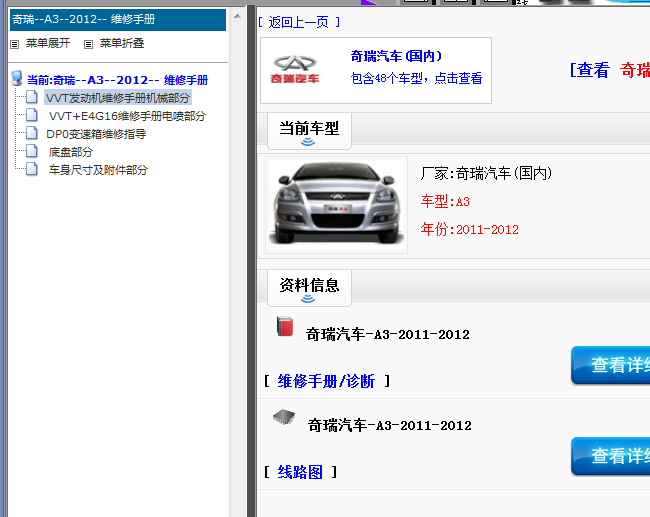Click the 厂家:奇瑞汽车(国内) text
Image resolution: width=650 pixels, height=517 pixels.
486,173
